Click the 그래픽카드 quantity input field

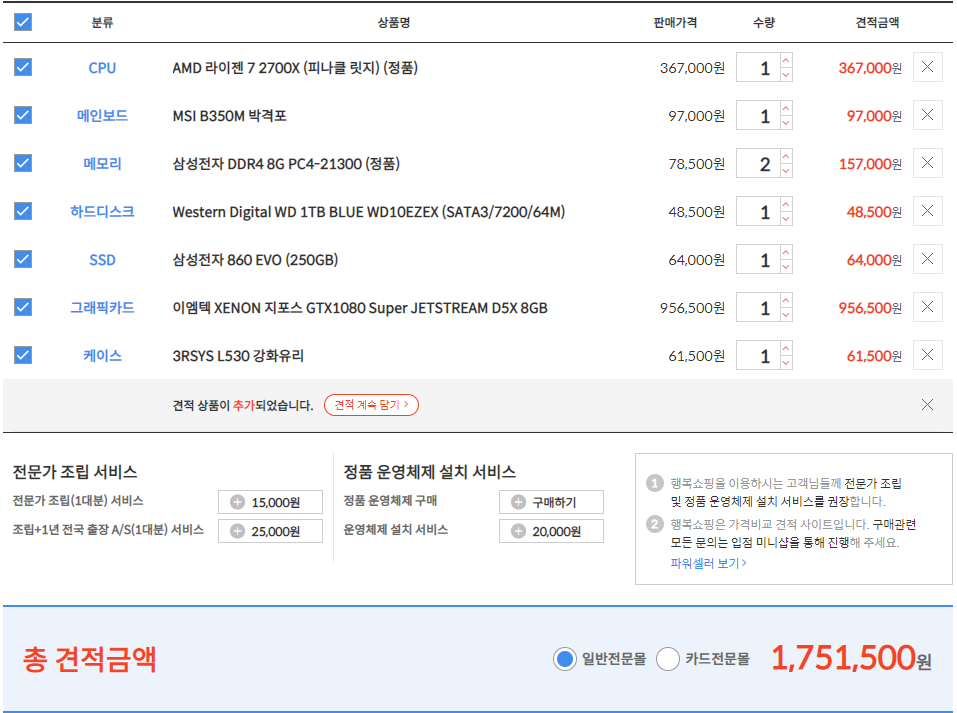coord(758,308)
